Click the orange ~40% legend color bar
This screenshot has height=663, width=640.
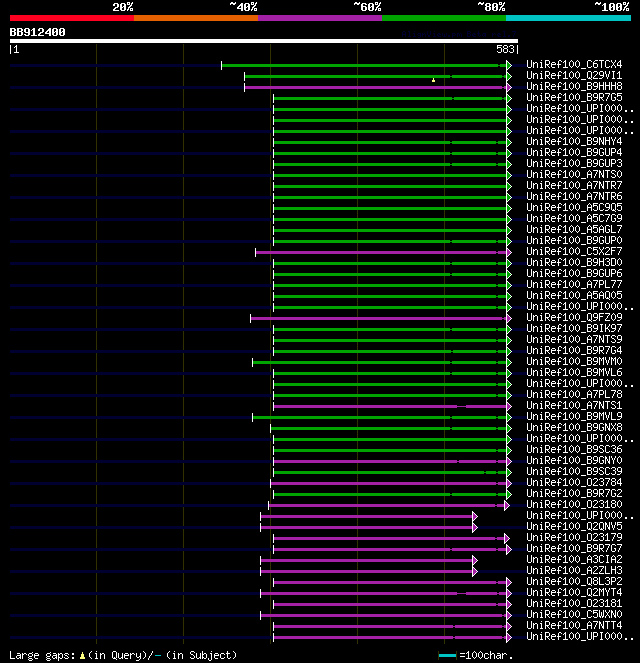(196, 18)
